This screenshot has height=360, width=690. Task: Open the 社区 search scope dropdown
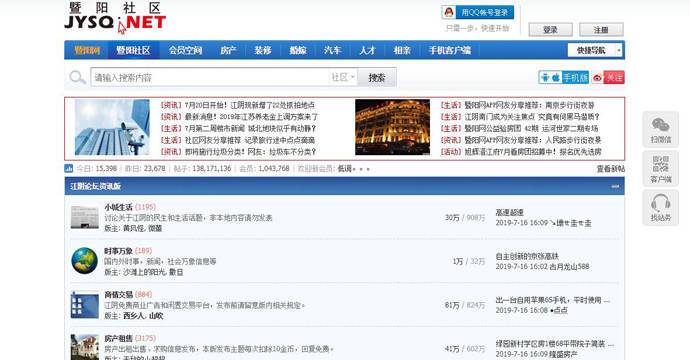click(343, 77)
